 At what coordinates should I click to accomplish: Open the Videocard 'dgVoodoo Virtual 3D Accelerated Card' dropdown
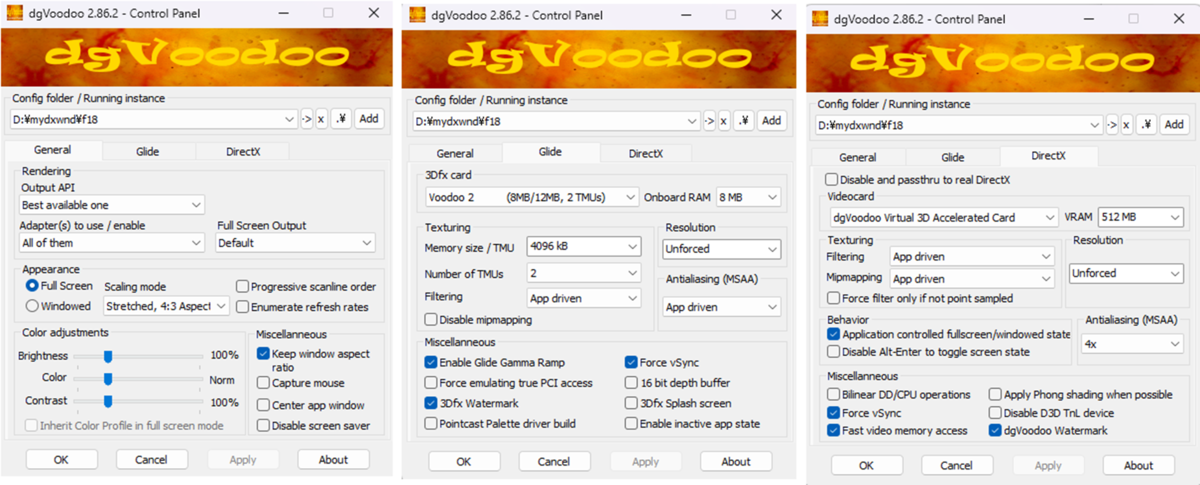pyautogui.click(x=942, y=217)
